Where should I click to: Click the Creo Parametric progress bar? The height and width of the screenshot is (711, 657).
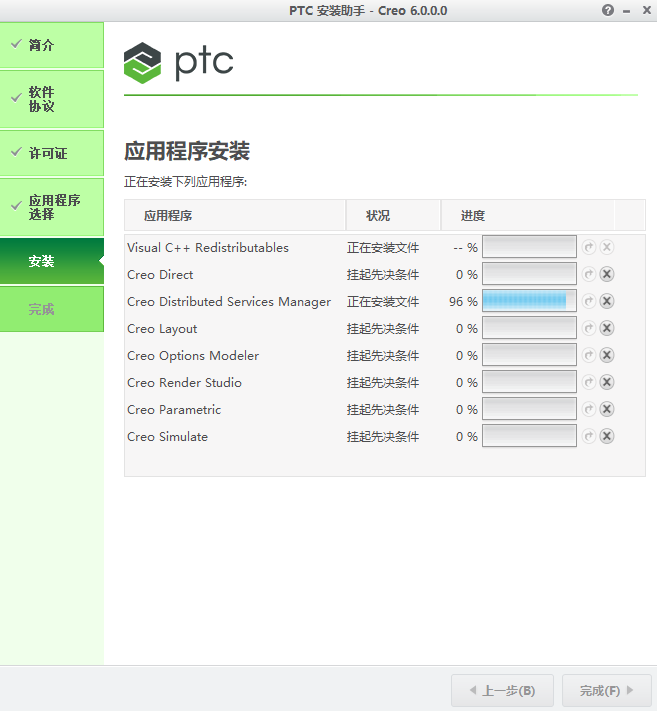click(x=529, y=409)
